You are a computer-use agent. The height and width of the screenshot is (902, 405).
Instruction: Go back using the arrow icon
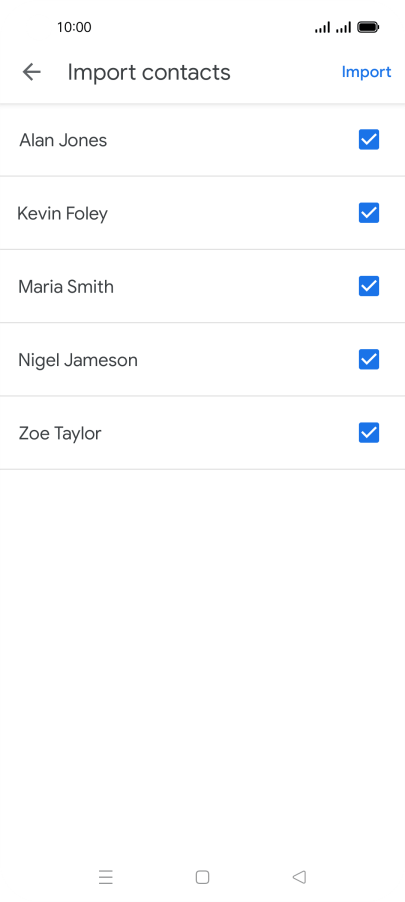(32, 72)
